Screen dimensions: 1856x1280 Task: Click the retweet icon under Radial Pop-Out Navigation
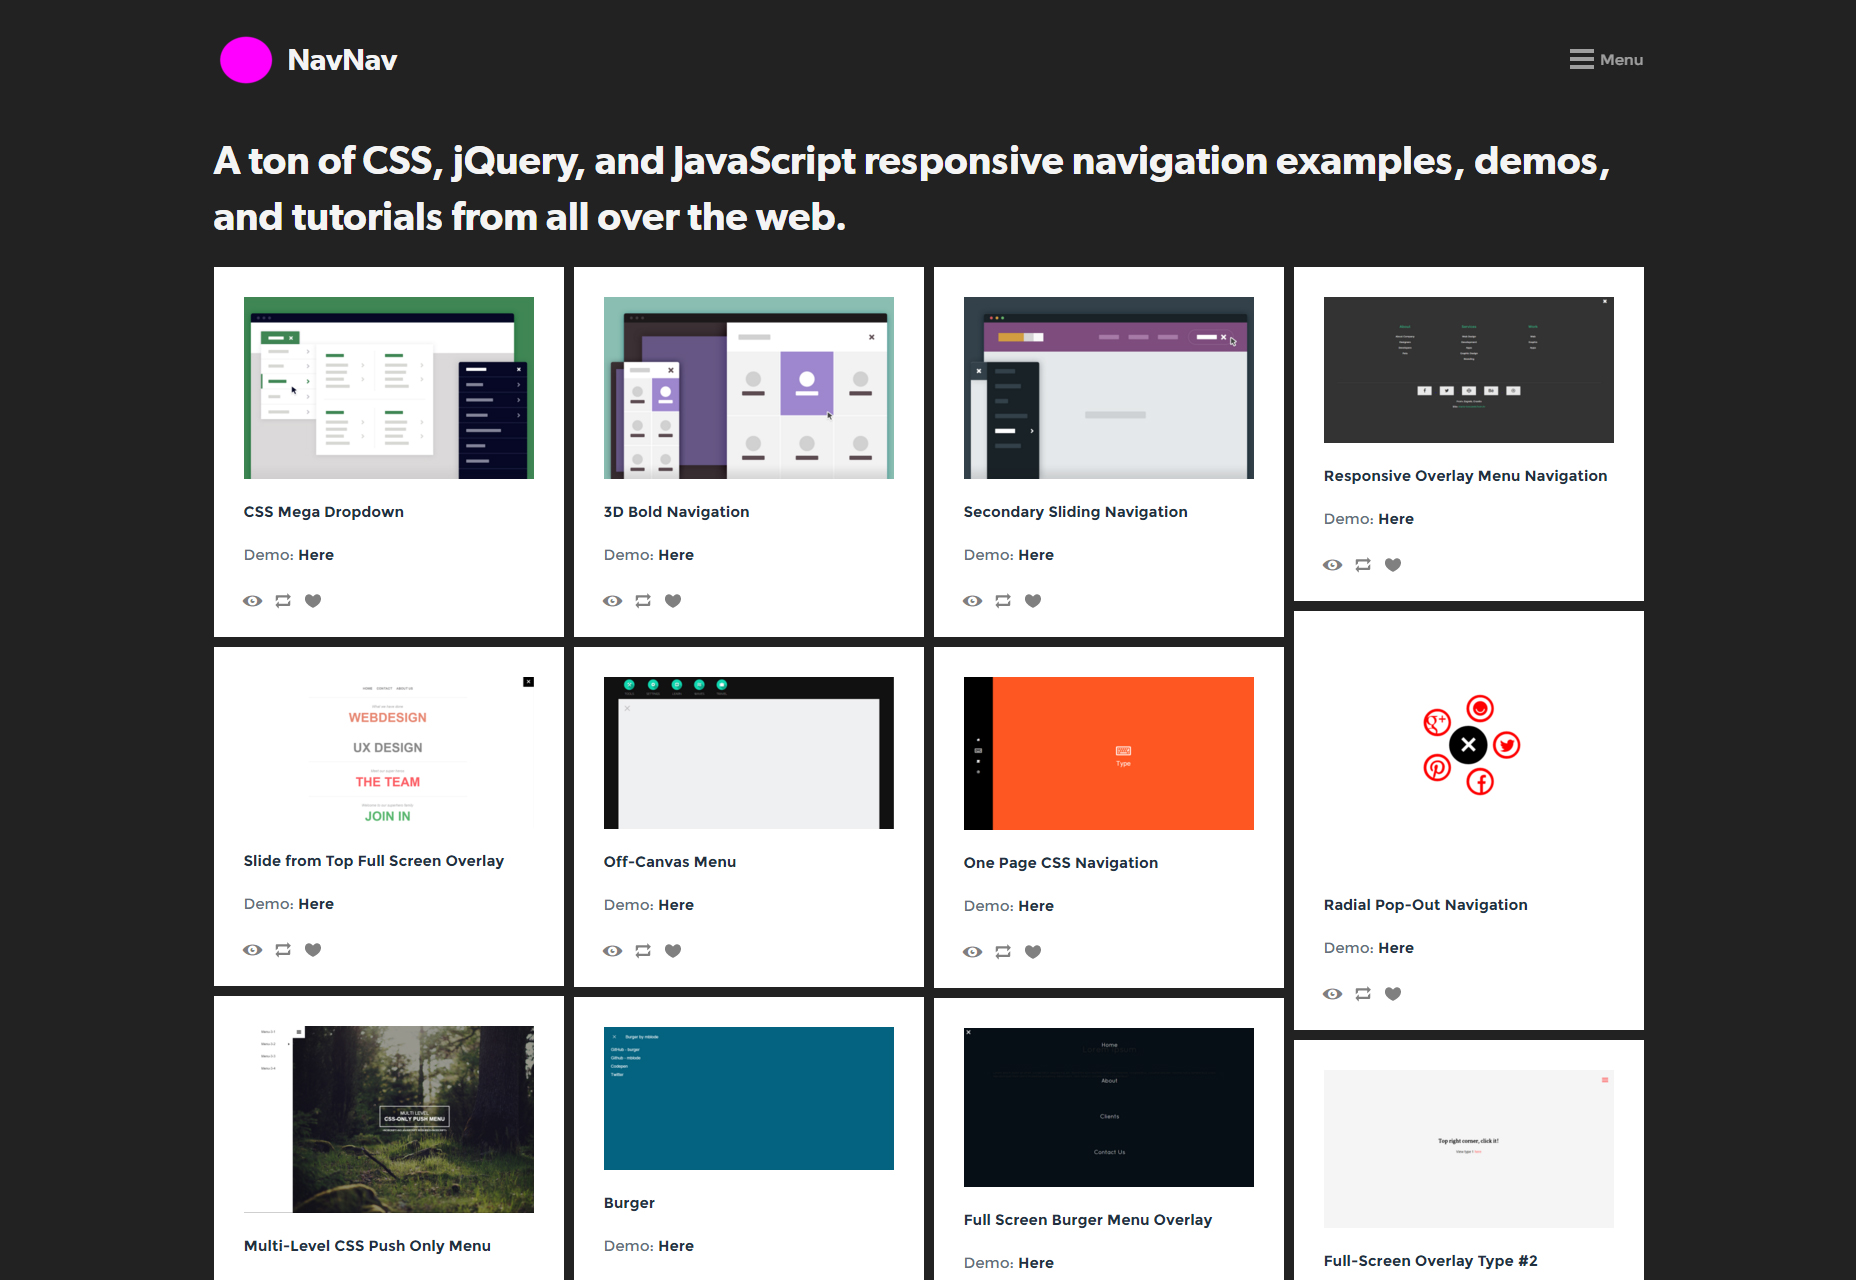tap(1363, 994)
